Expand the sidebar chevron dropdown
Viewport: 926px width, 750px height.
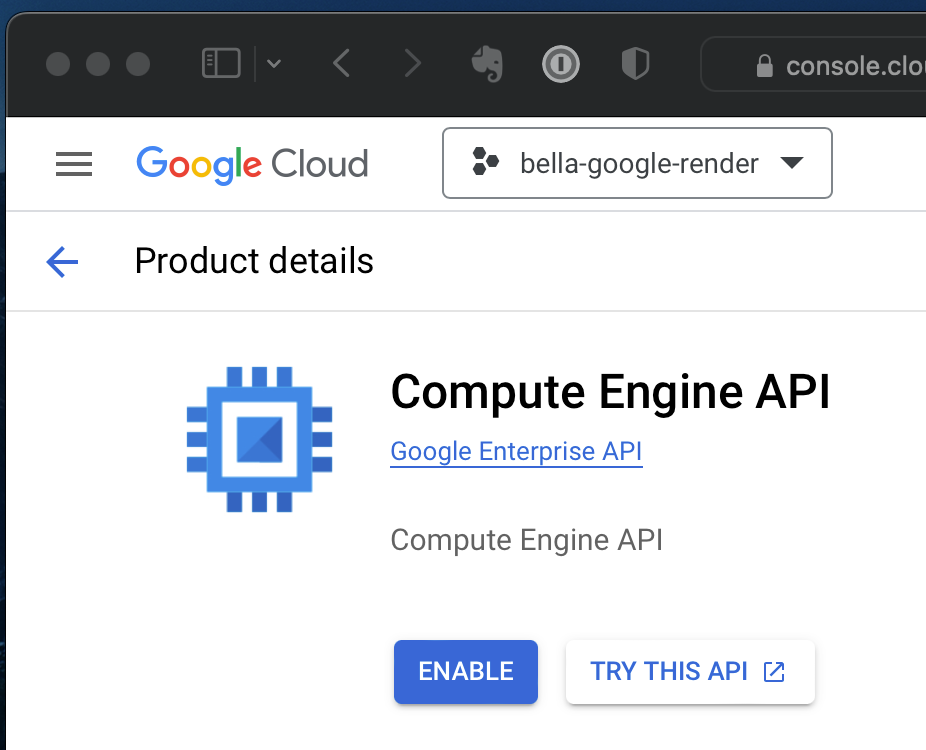click(273, 65)
